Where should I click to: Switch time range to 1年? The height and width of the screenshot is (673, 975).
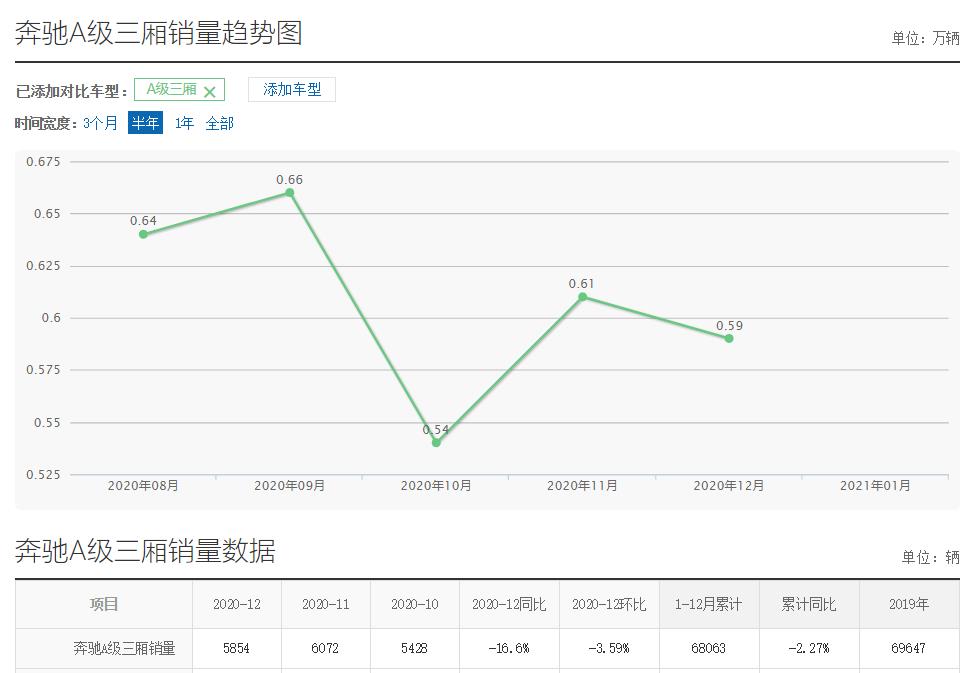(184, 123)
